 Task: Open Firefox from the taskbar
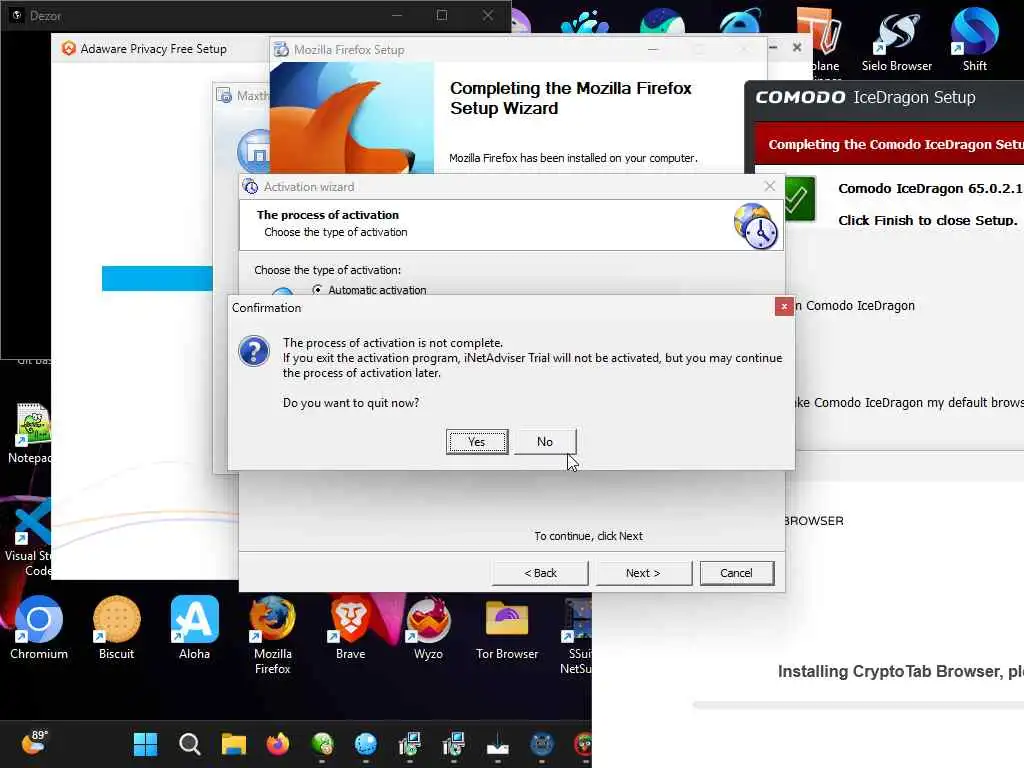pyautogui.click(x=278, y=744)
